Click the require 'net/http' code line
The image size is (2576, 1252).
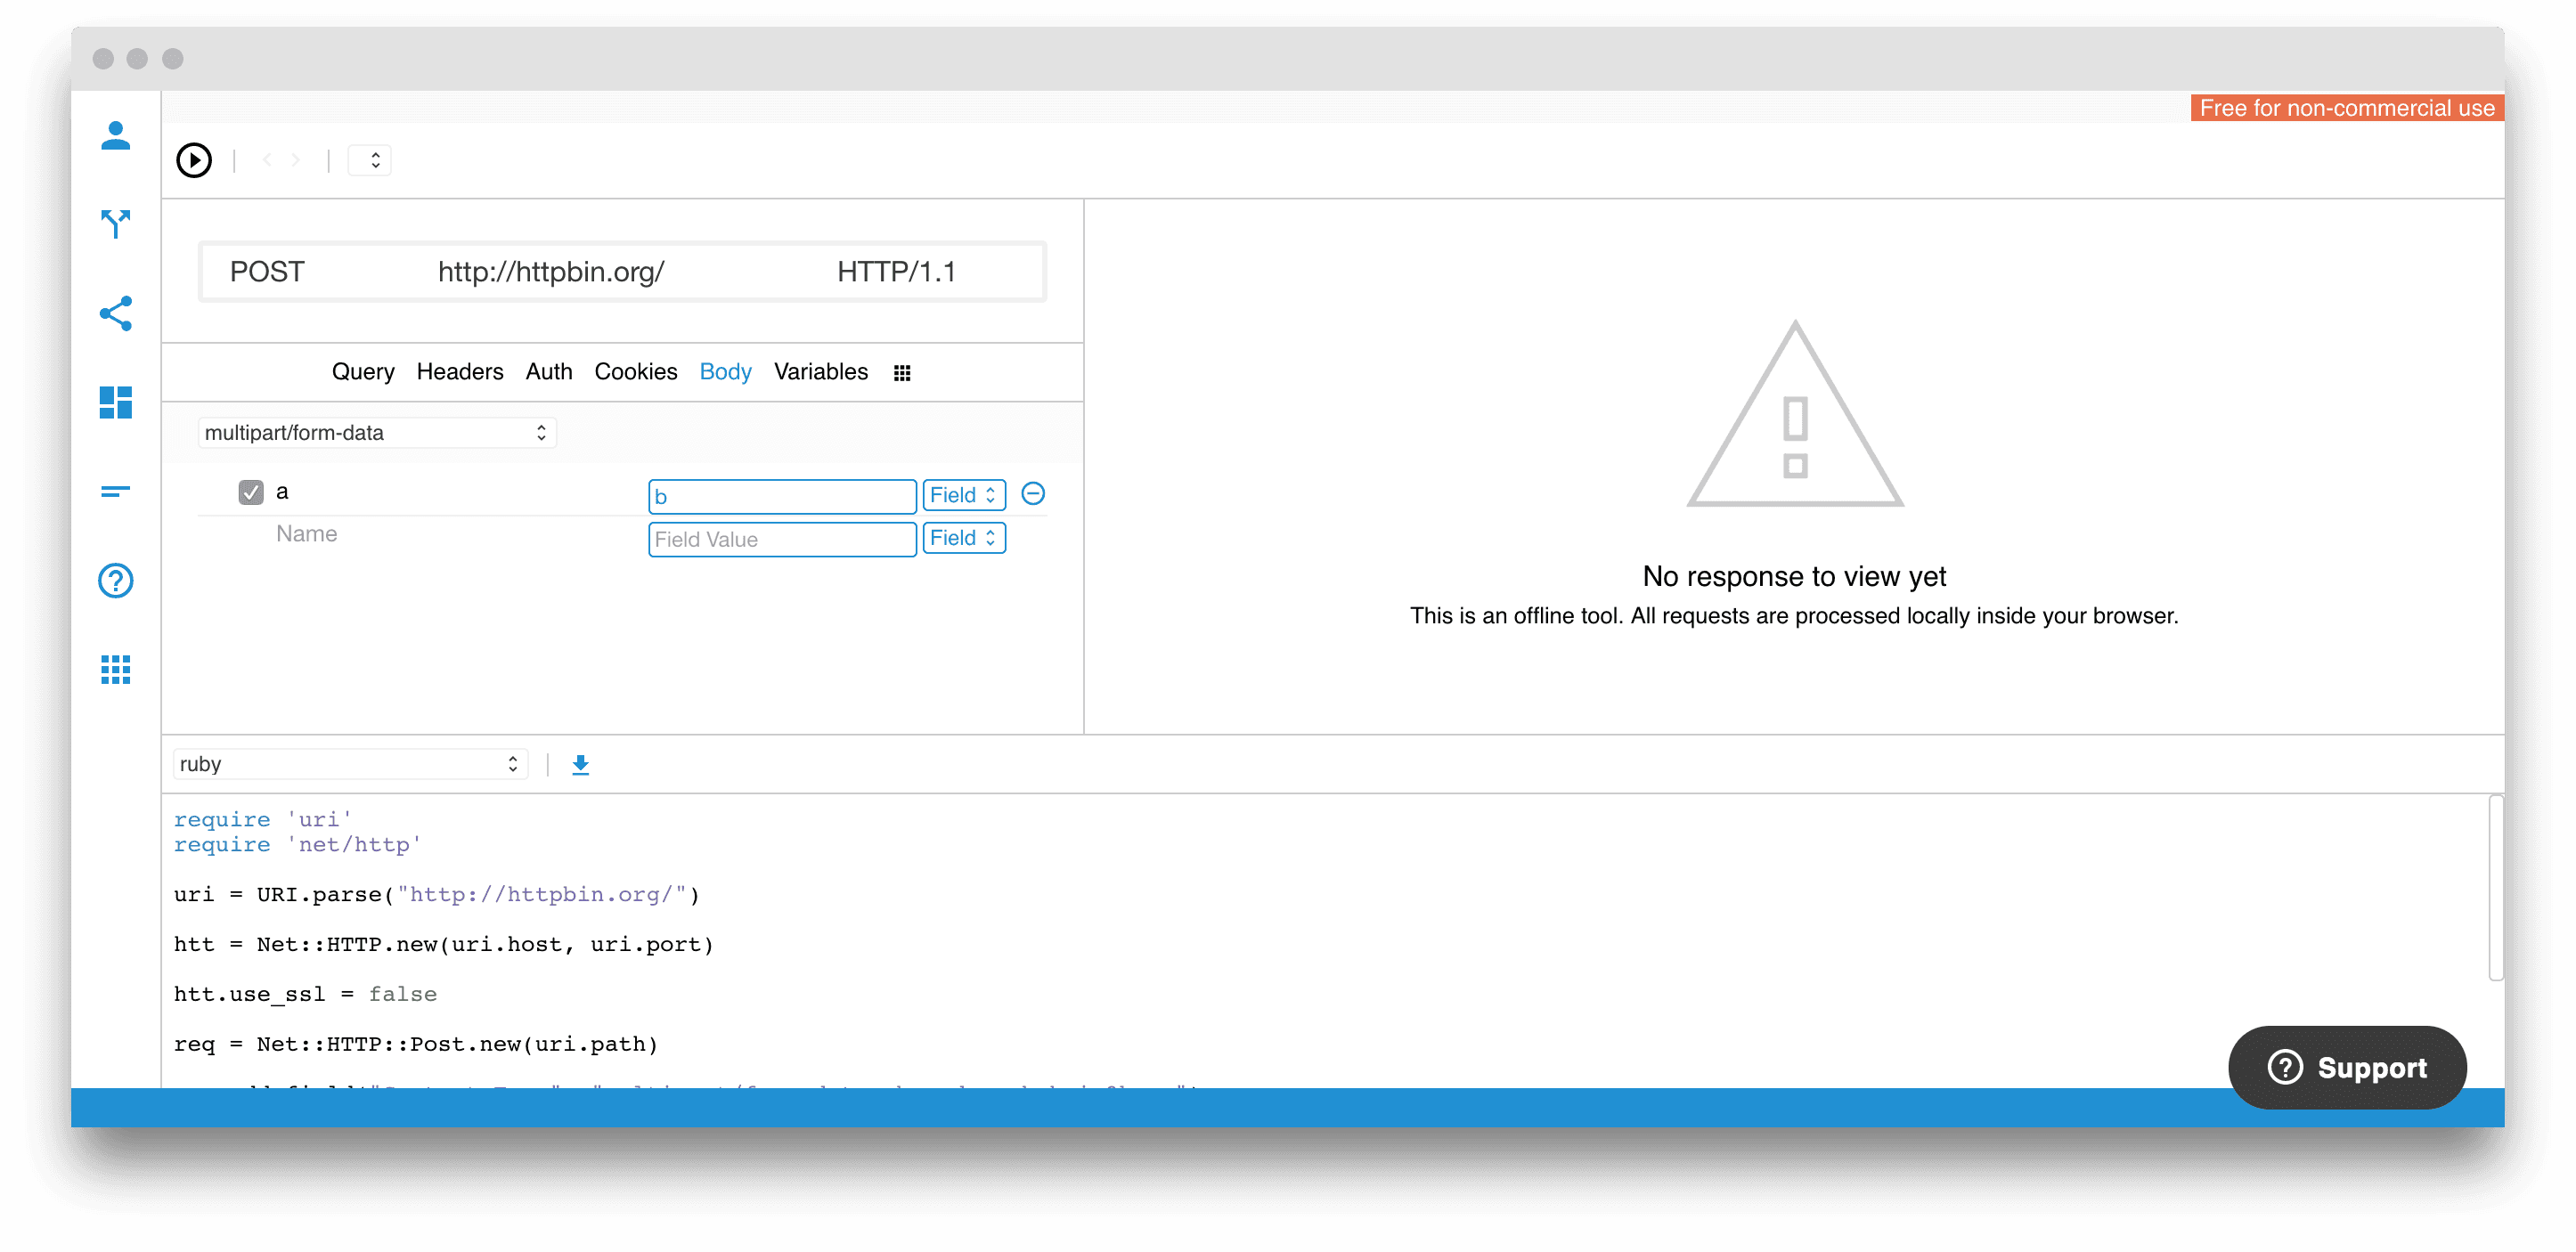tap(297, 845)
